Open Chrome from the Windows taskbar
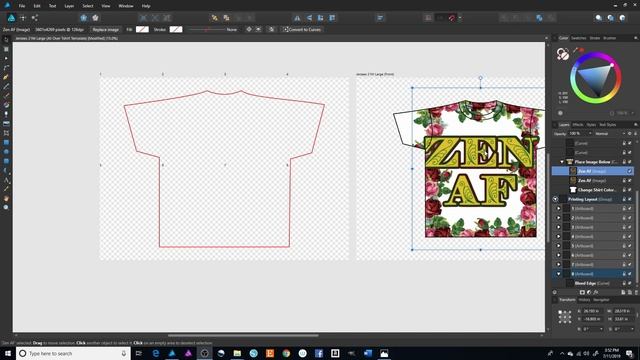The width and height of the screenshot is (640, 360). tap(286, 353)
